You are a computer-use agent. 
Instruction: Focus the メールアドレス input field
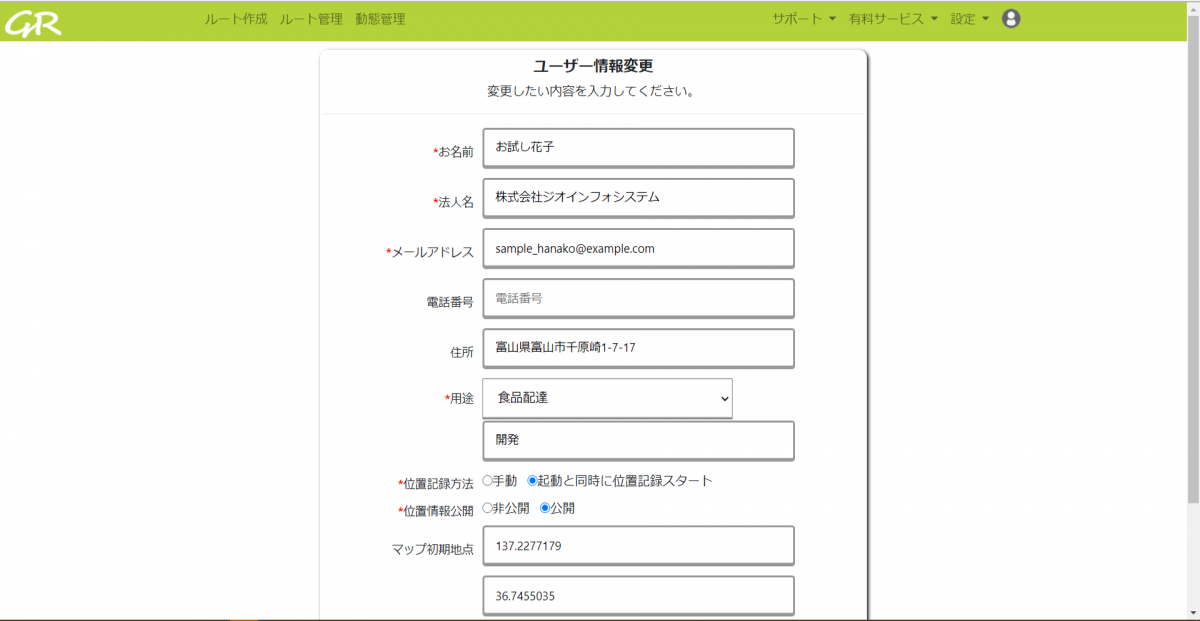pos(638,249)
